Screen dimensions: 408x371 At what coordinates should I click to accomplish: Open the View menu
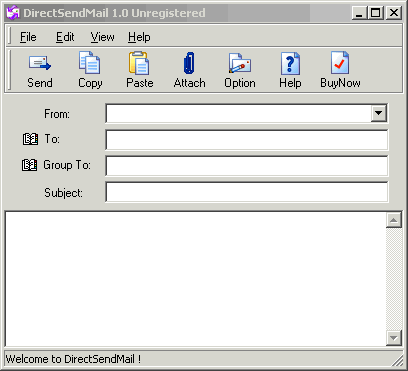click(x=102, y=37)
